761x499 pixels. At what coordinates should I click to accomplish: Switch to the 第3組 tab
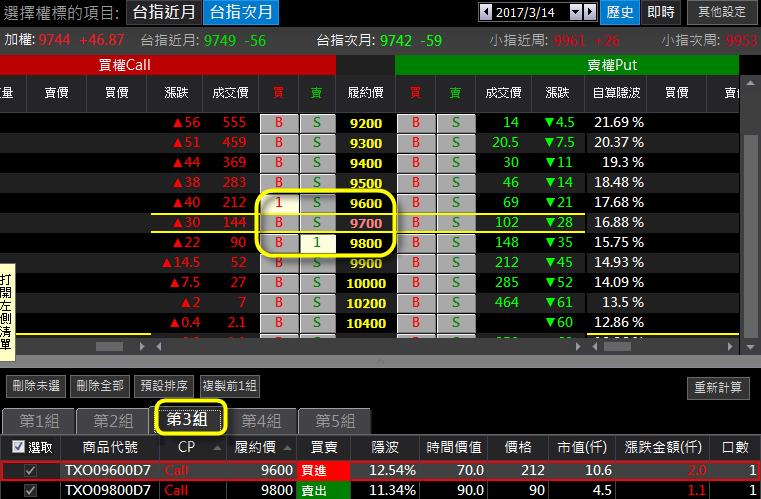[x=188, y=418]
